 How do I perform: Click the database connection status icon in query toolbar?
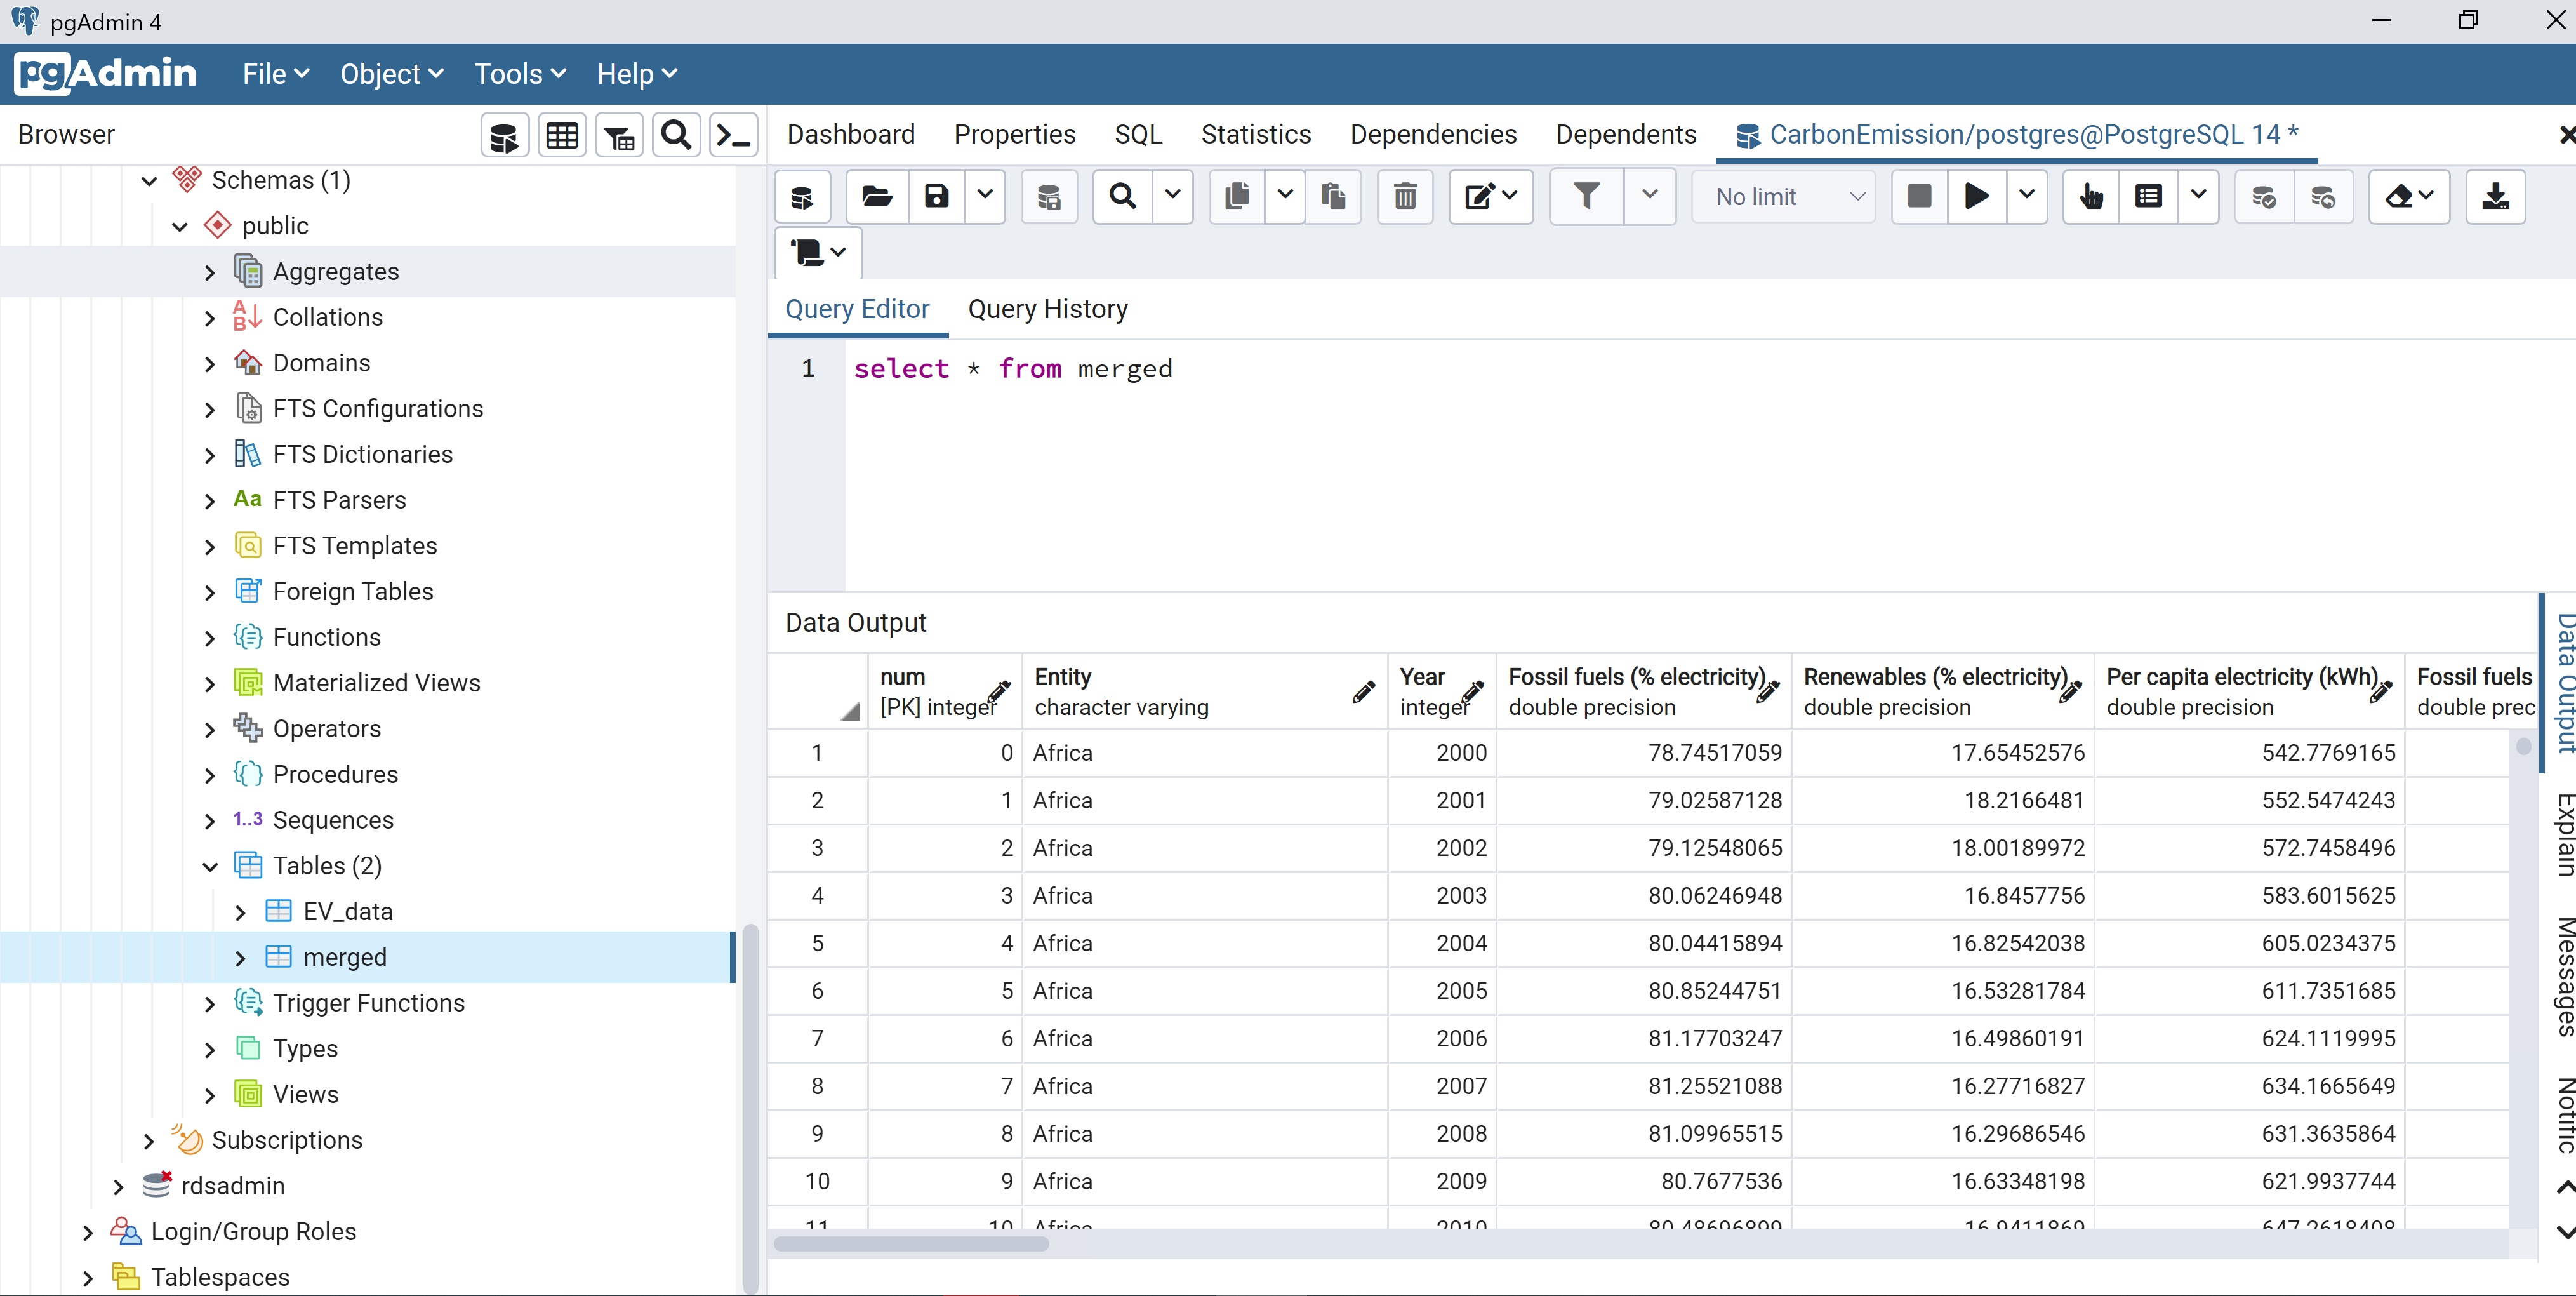click(x=802, y=197)
